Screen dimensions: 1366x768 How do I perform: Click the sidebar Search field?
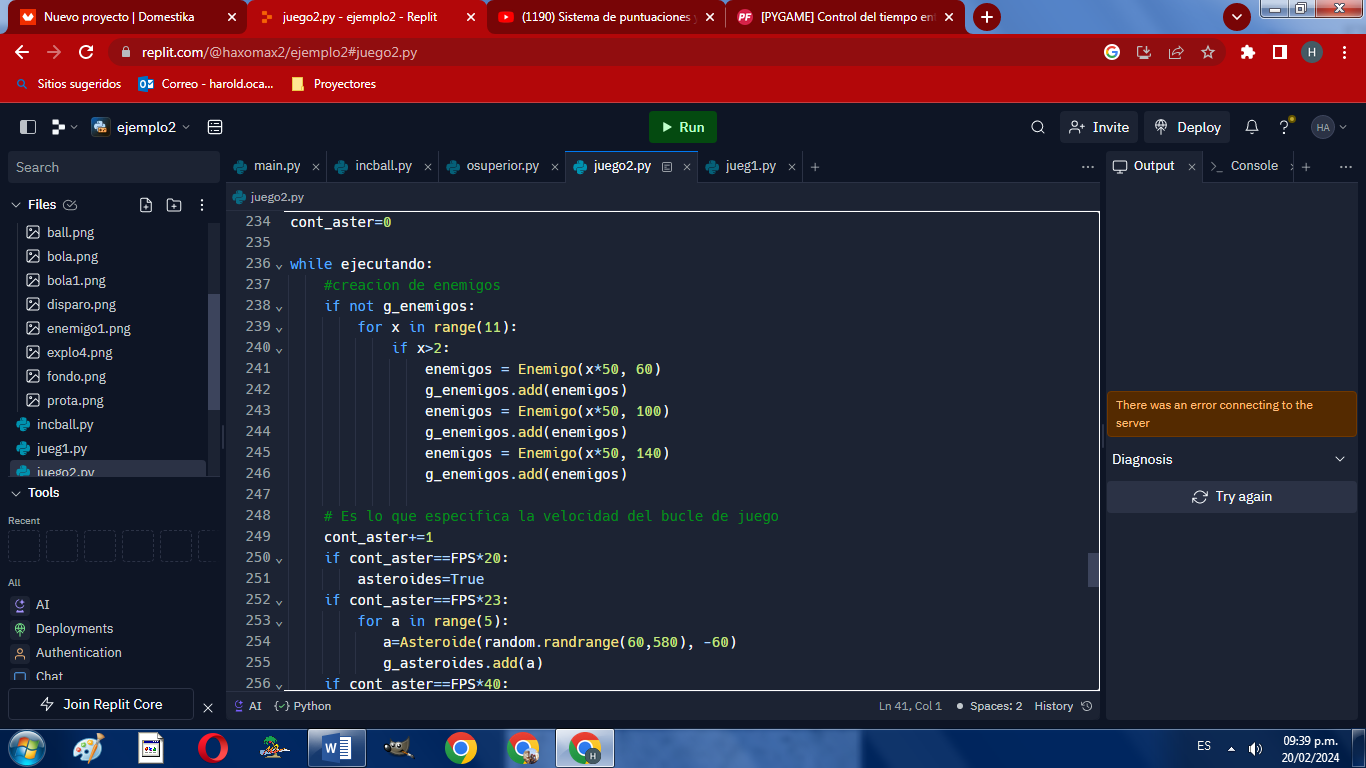[113, 167]
